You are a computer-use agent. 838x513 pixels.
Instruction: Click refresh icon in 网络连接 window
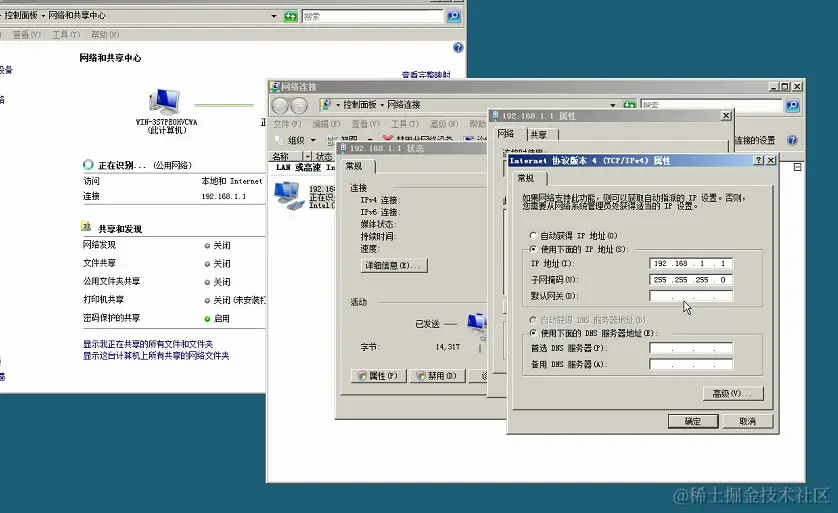(630, 105)
